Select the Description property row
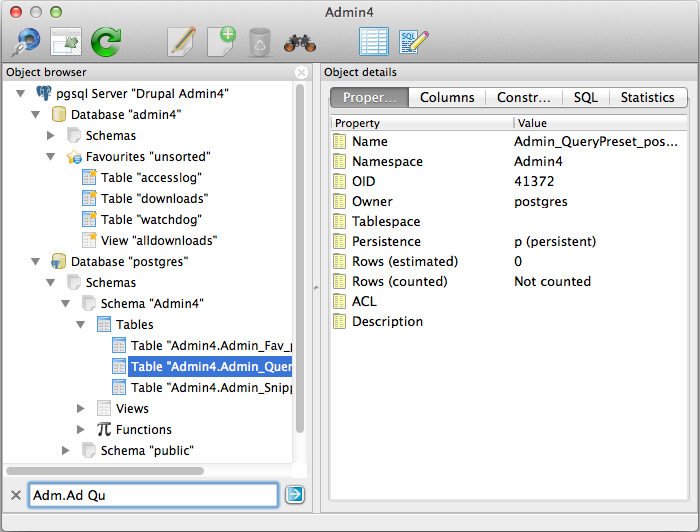 click(x=509, y=321)
